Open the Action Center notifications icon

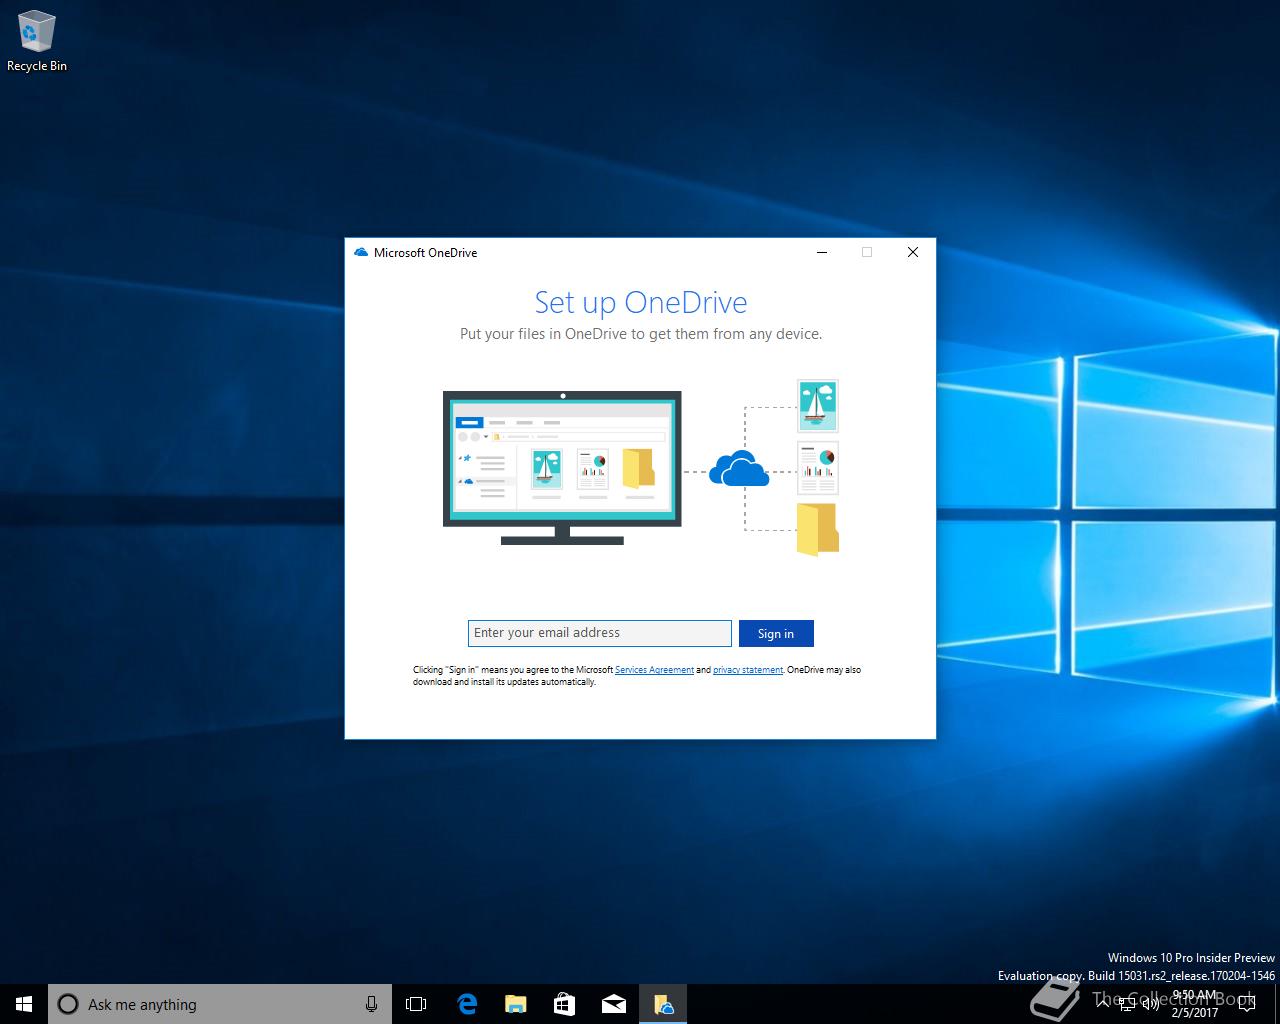tap(1247, 1004)
